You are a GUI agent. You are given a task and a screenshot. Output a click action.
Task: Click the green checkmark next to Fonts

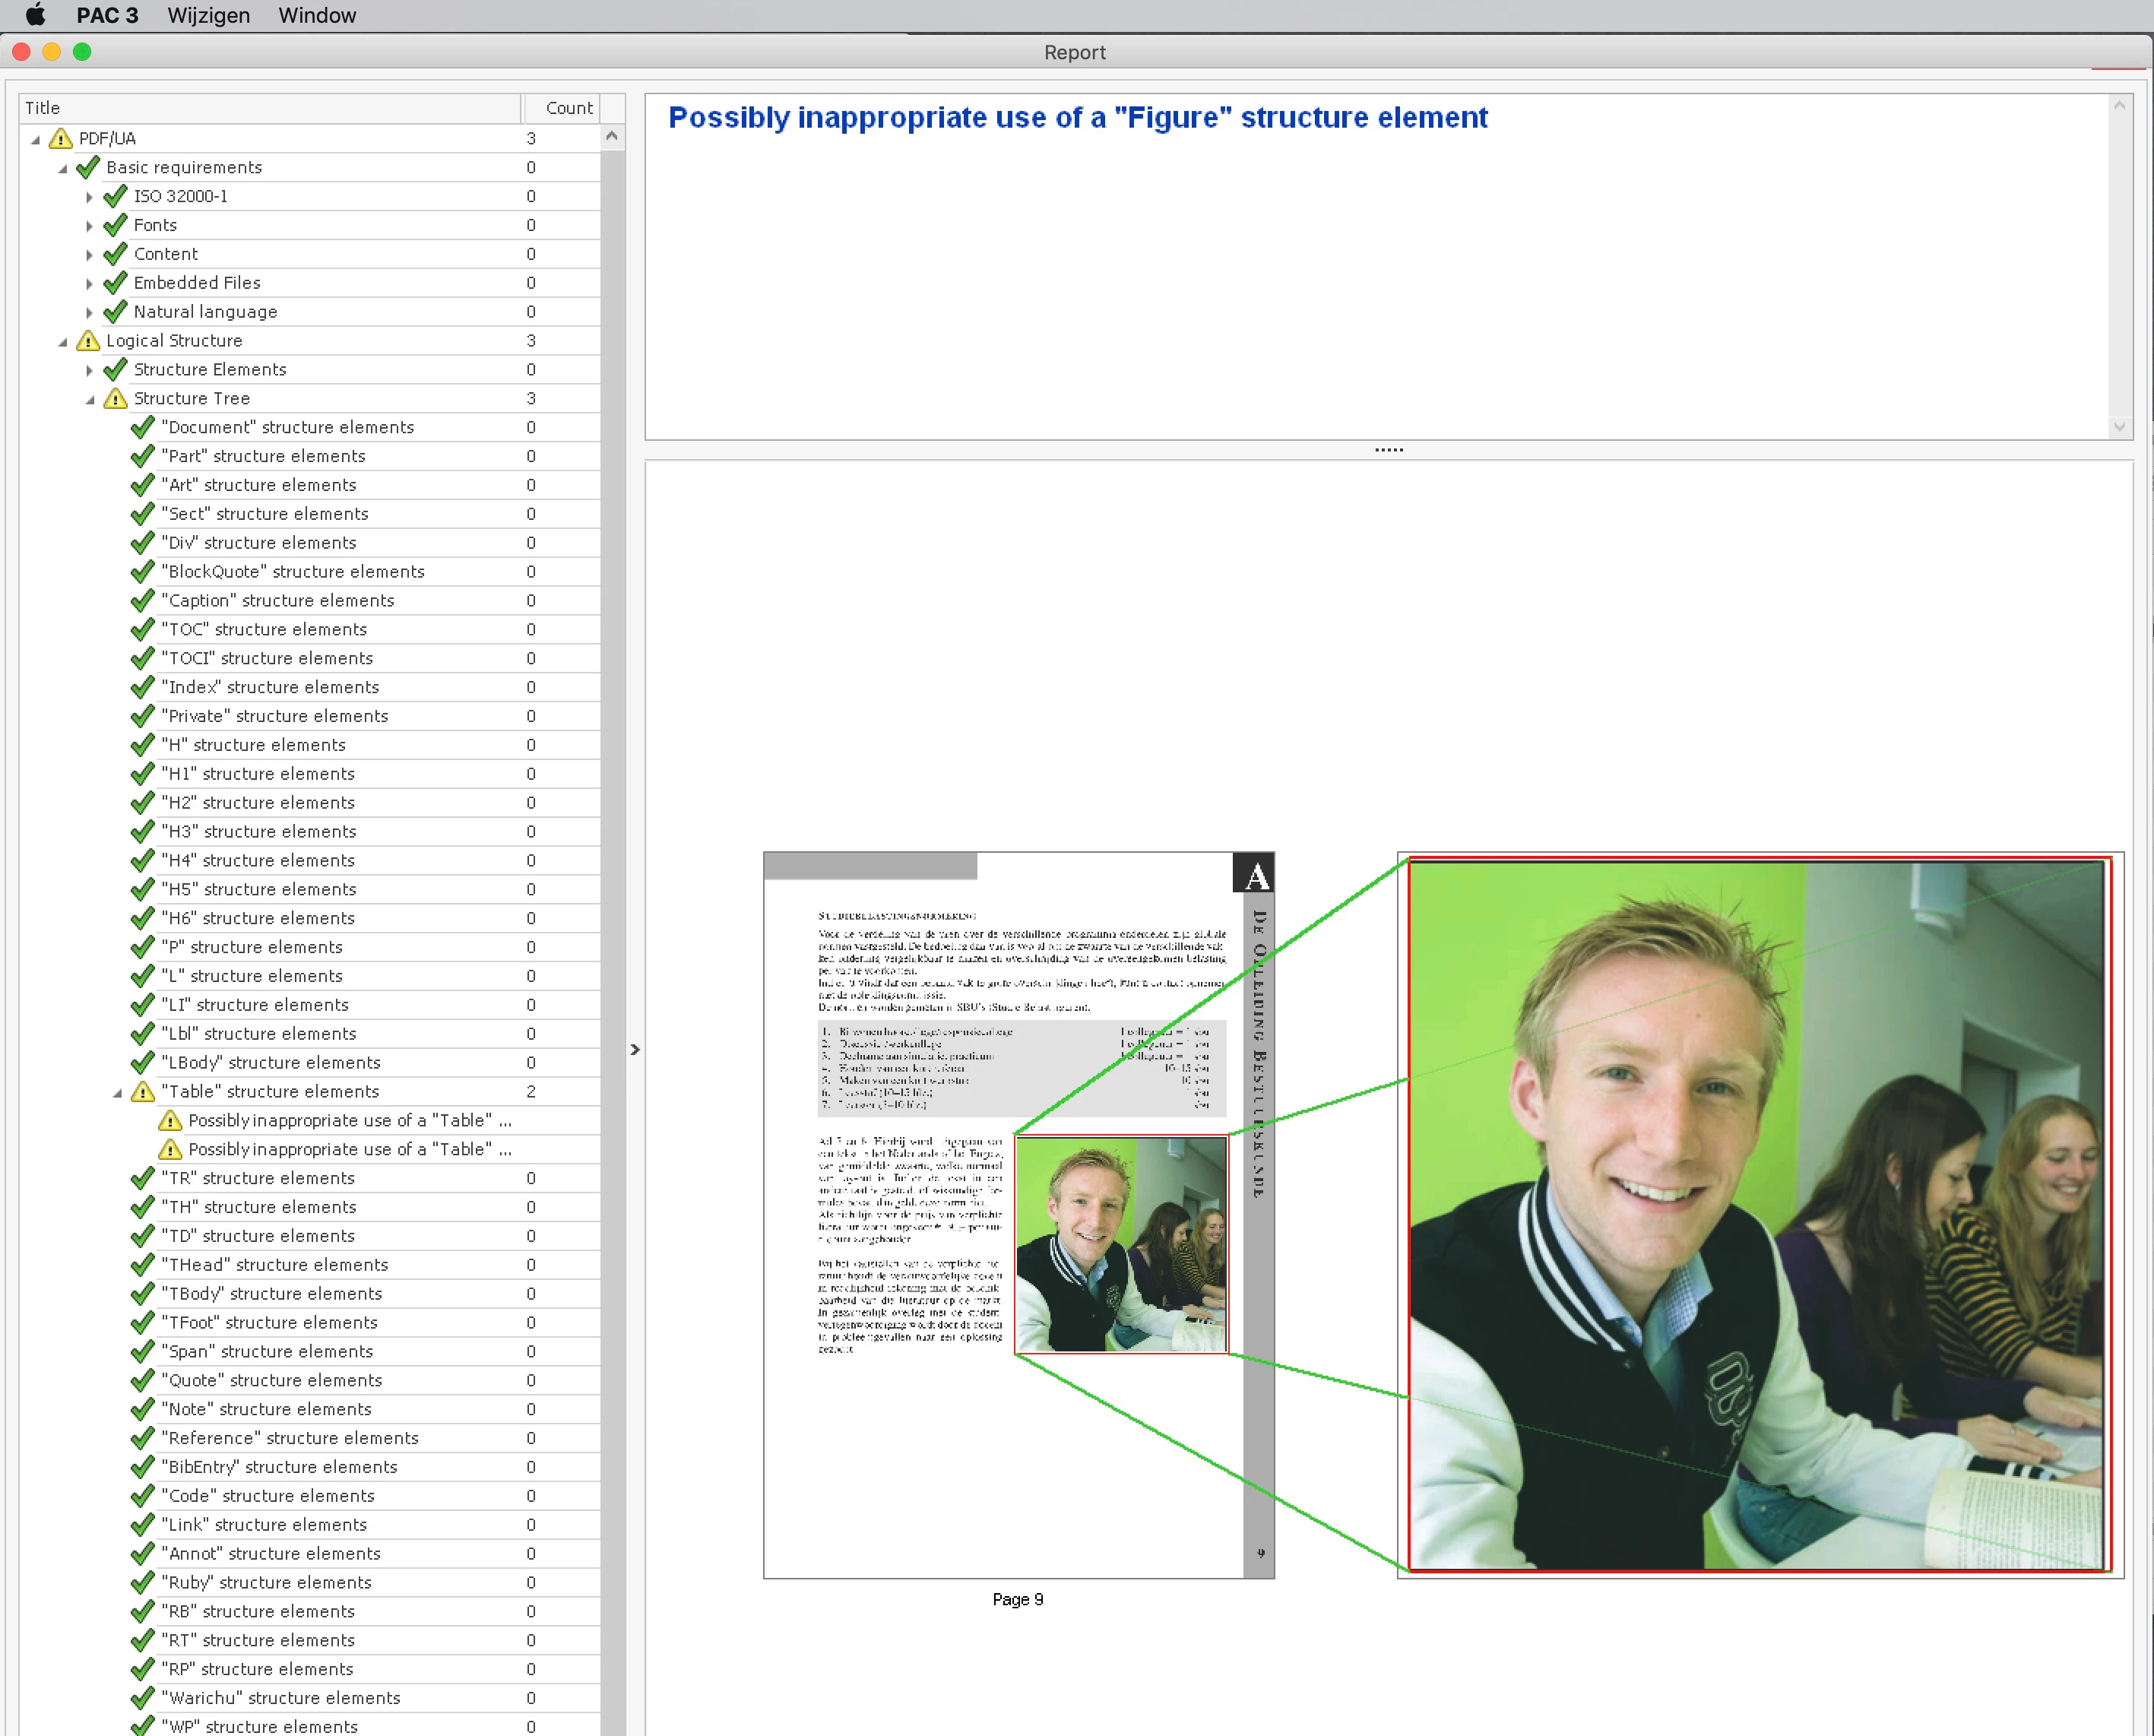(116, 225)
